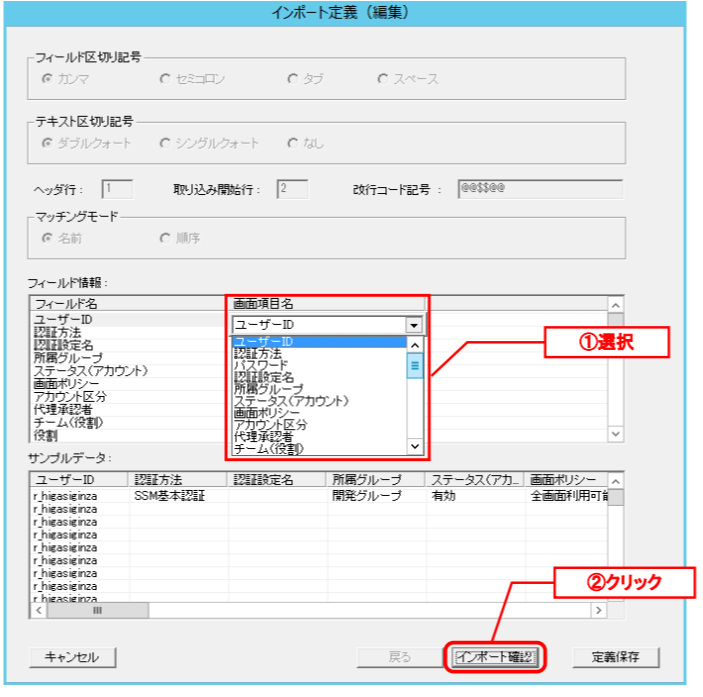Screen dimensions: 703x697
Task: Choose ユーザーID in the dropdown list
Action: (319, 342)
